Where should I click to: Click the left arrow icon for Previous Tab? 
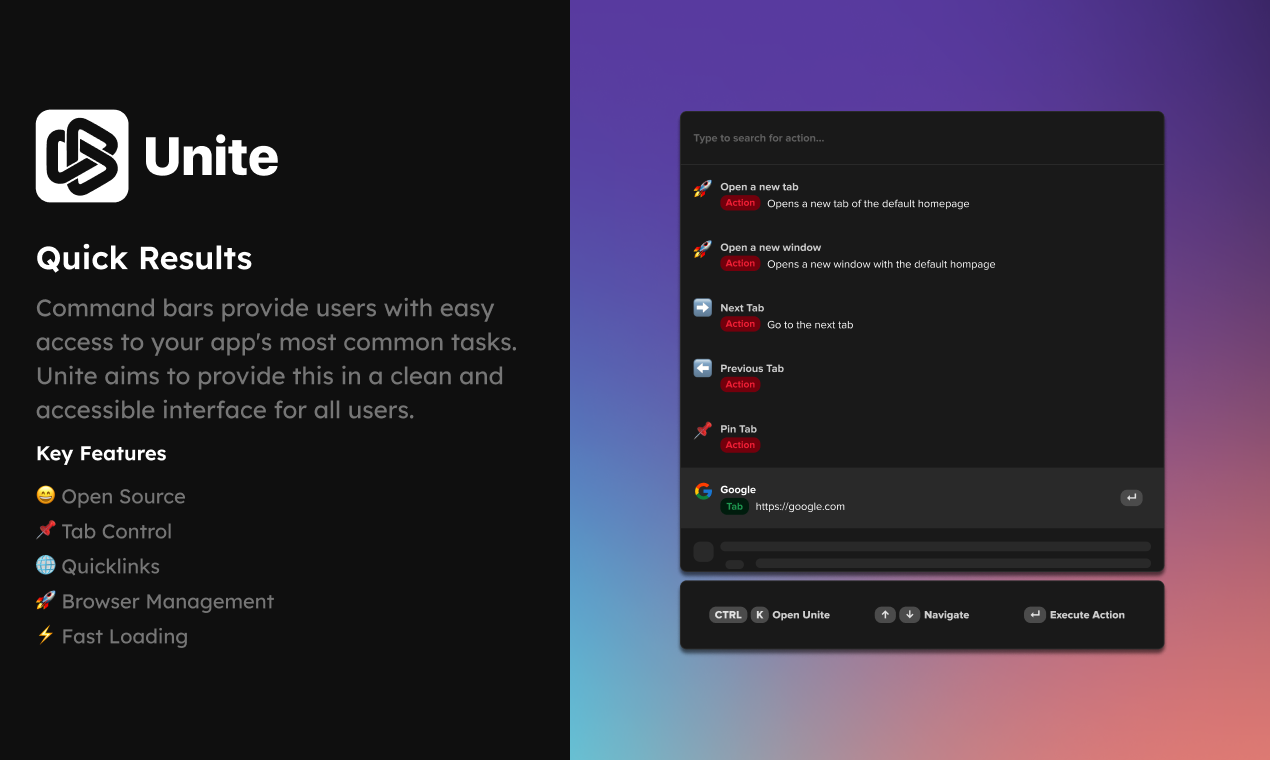pyautogui.click(x=703, y=368)
